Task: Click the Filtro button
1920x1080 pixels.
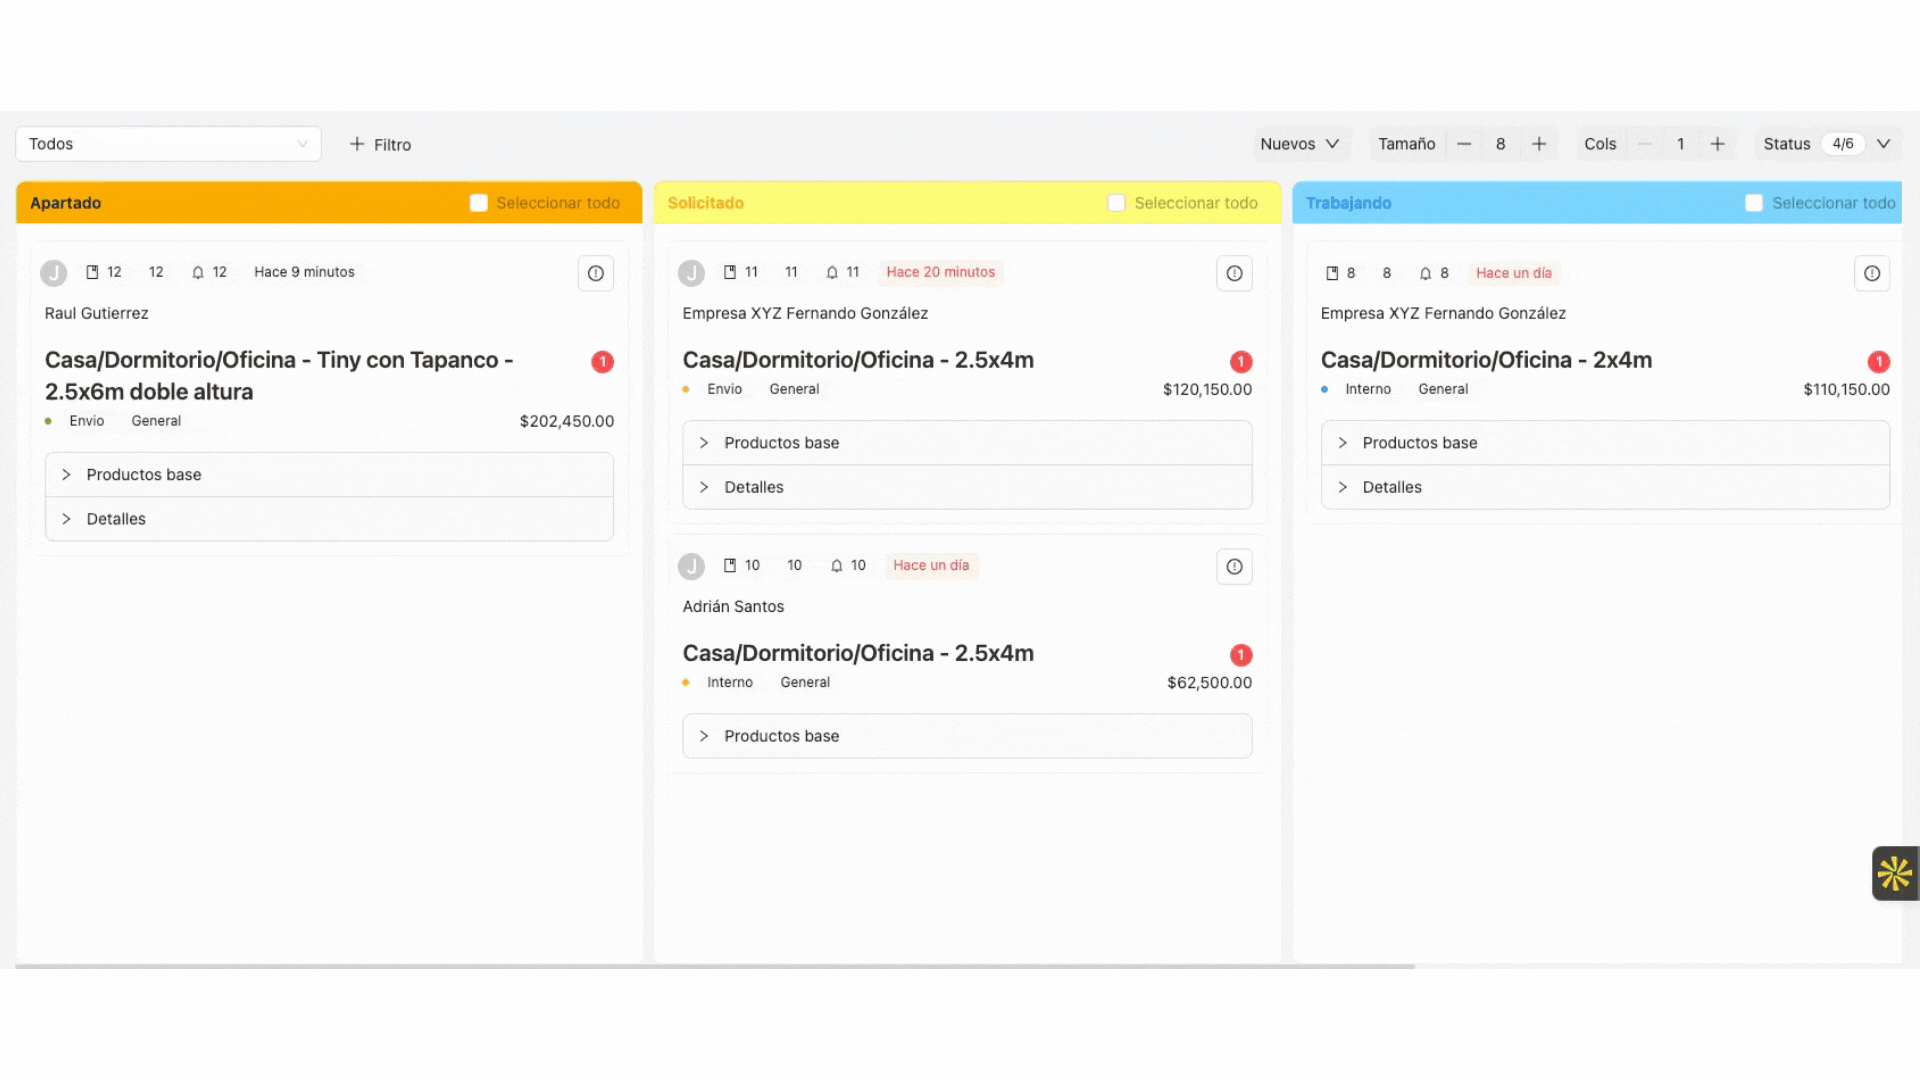Action: [380, 145]
